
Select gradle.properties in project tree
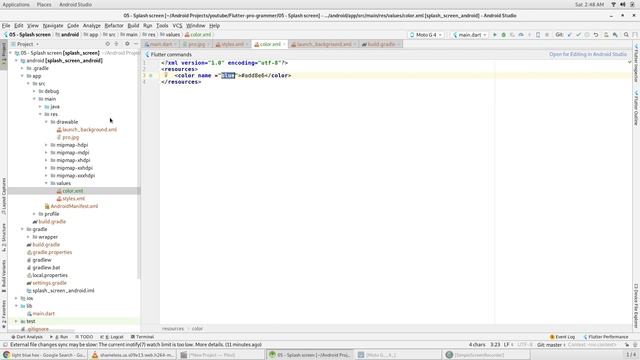click(x=49, y=252)
